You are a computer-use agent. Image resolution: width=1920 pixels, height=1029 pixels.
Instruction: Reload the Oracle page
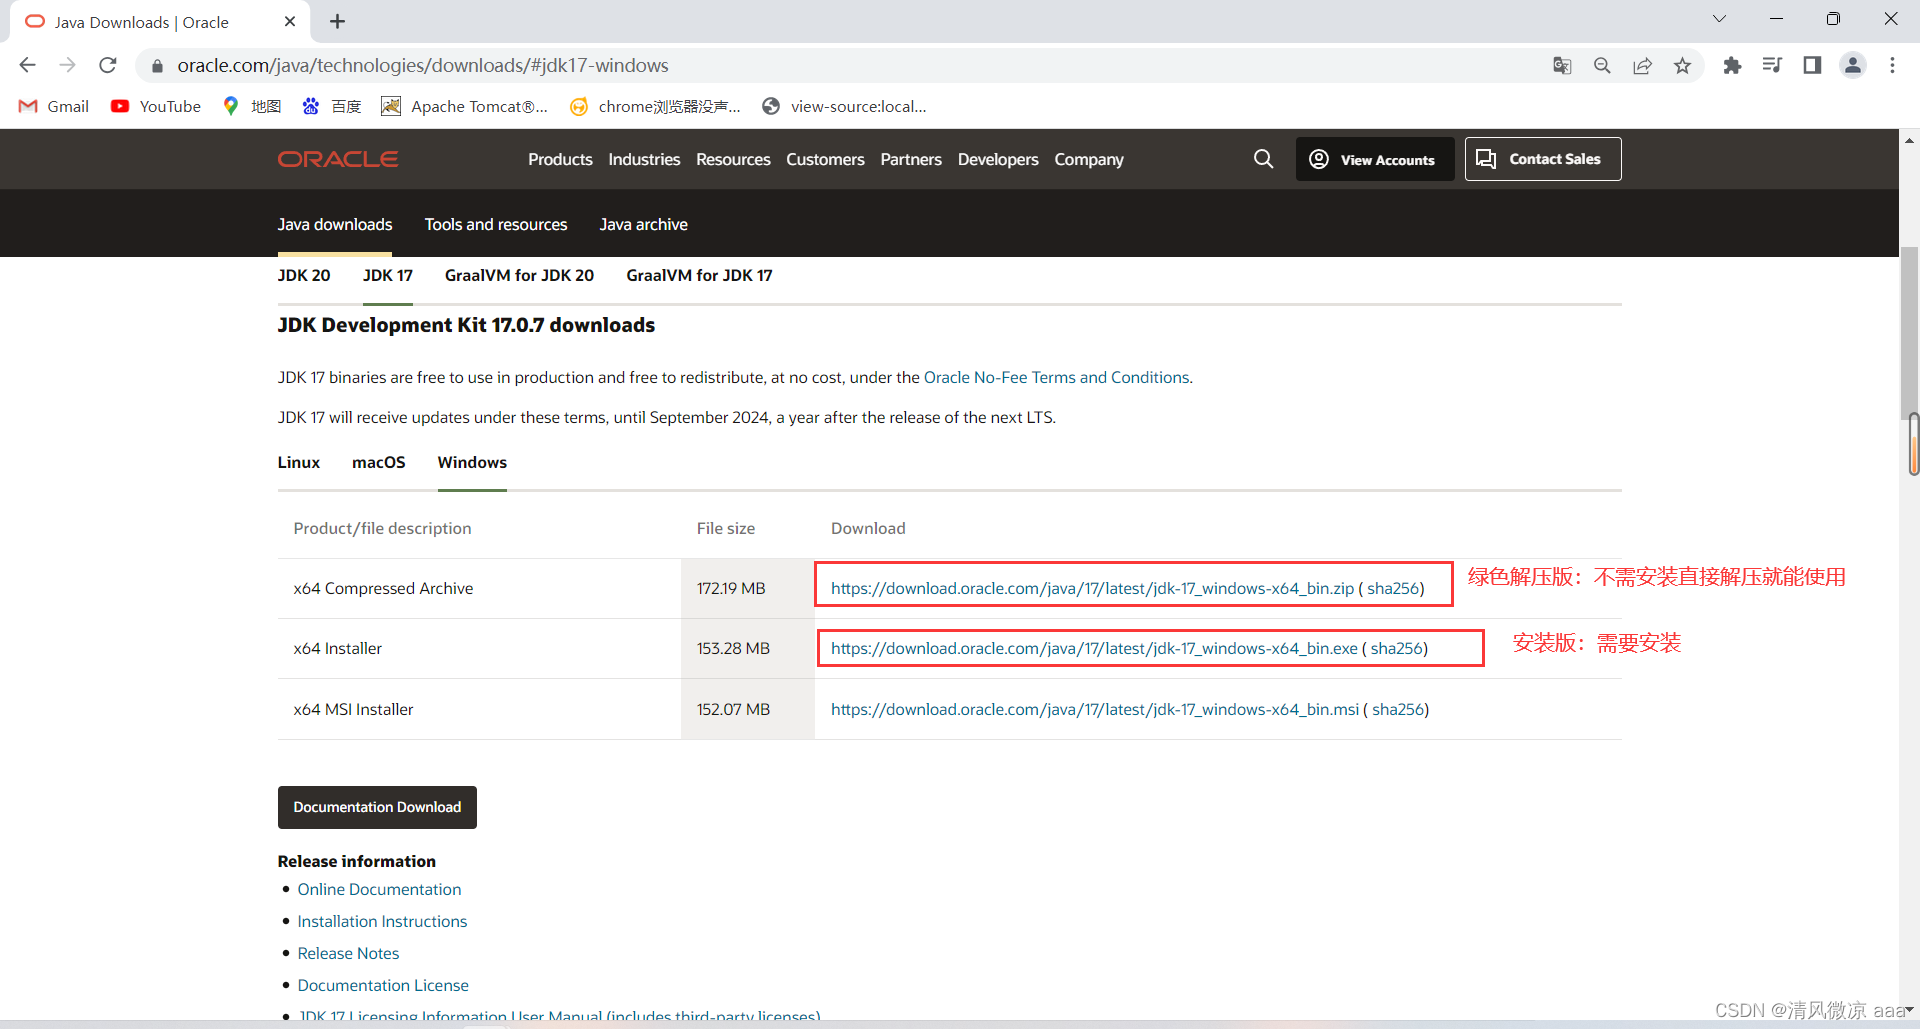(108, 65)
